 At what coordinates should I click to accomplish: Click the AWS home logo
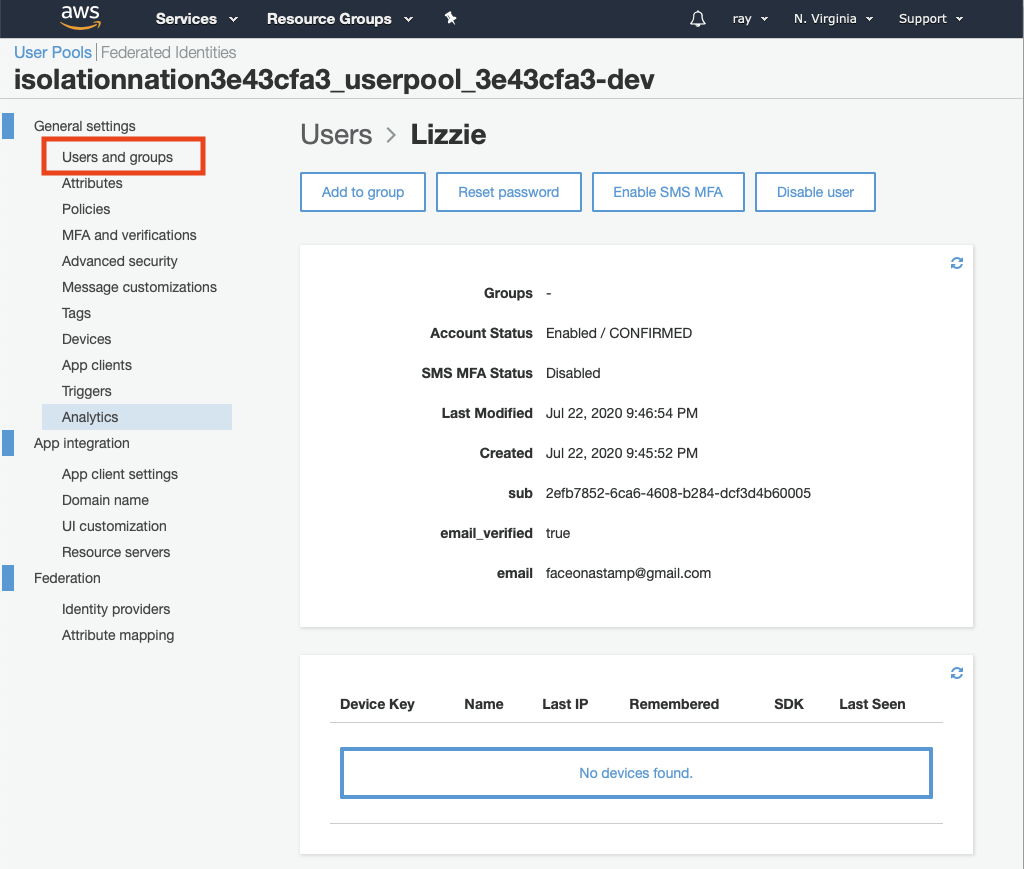[x=80, y=18]
